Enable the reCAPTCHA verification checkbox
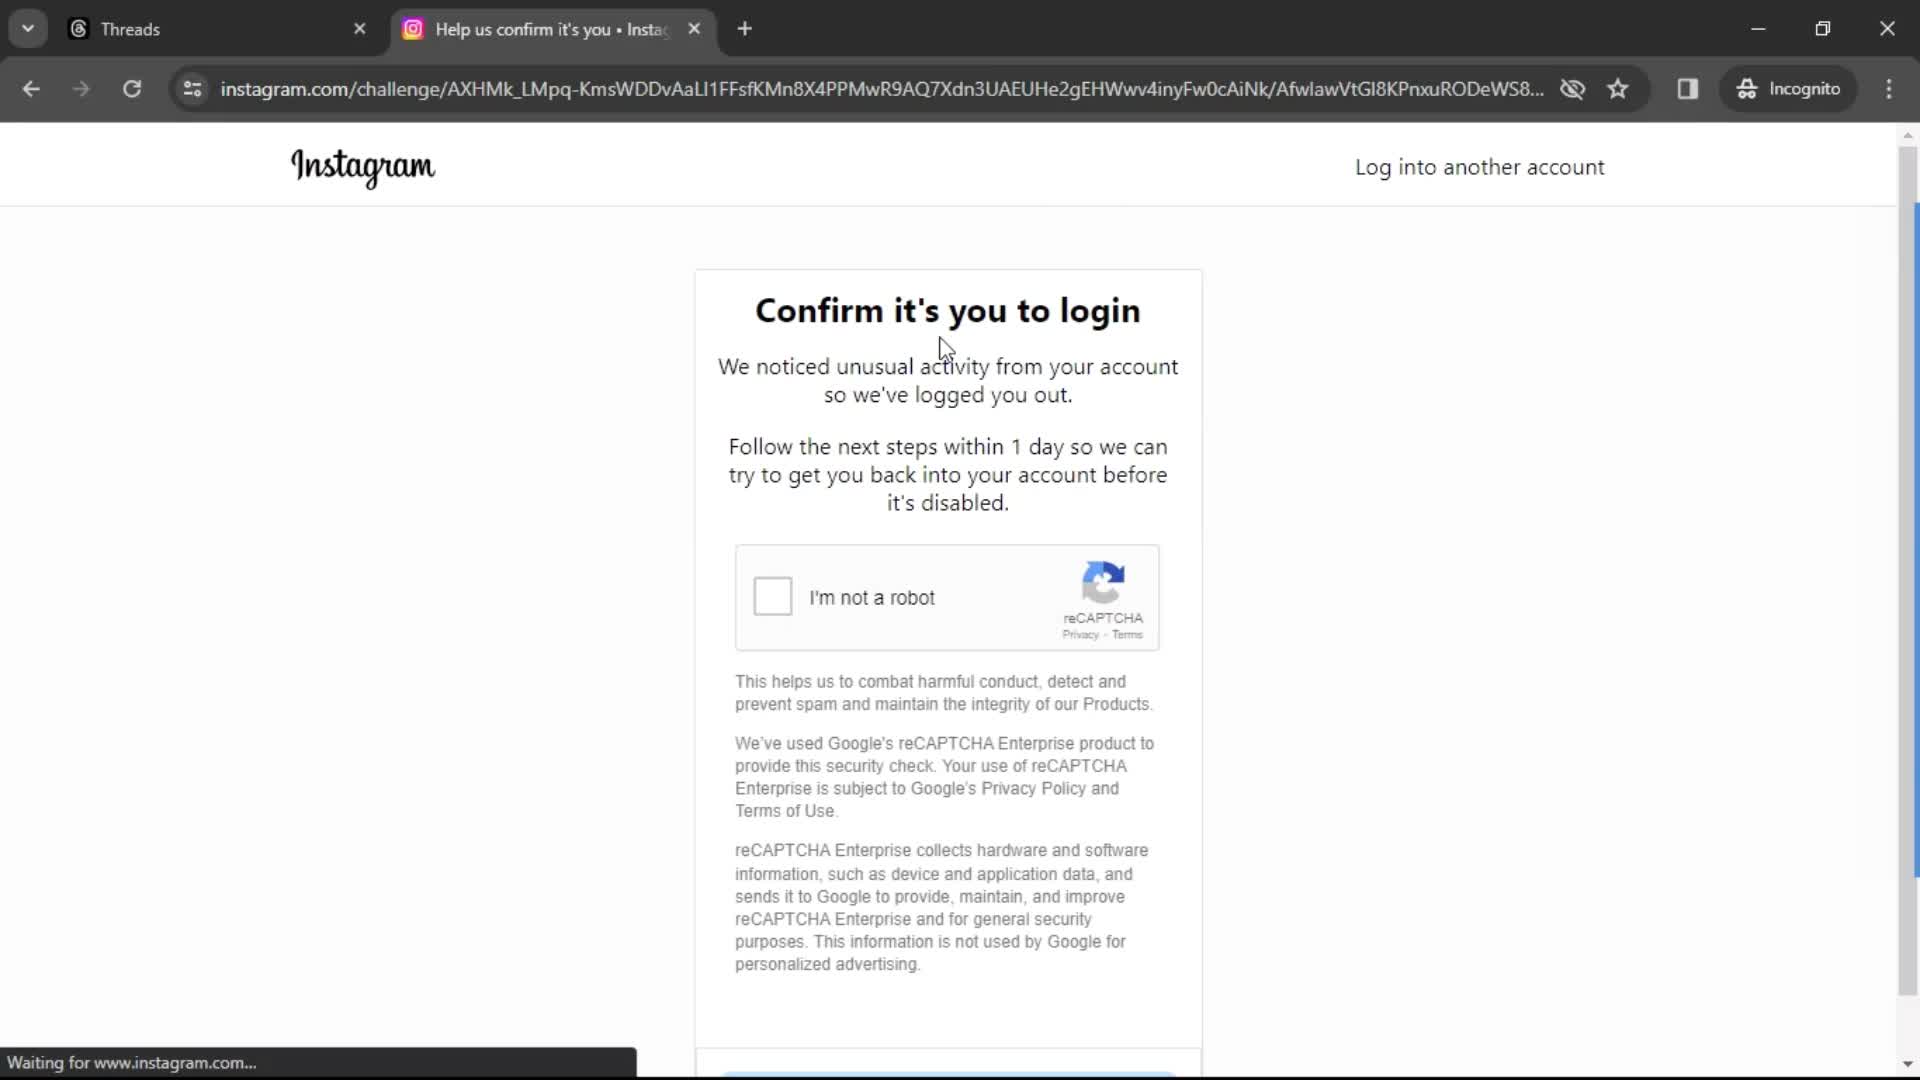1920x1080 pixels. pos(771,596)
